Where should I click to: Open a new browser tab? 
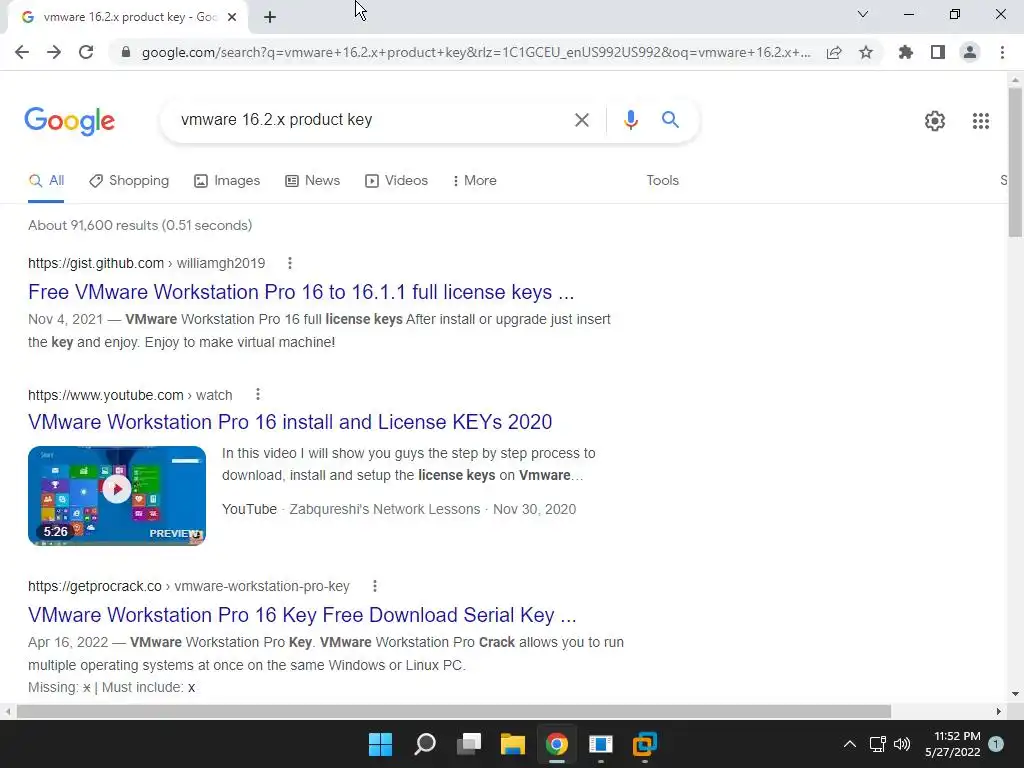click(270, 17)
